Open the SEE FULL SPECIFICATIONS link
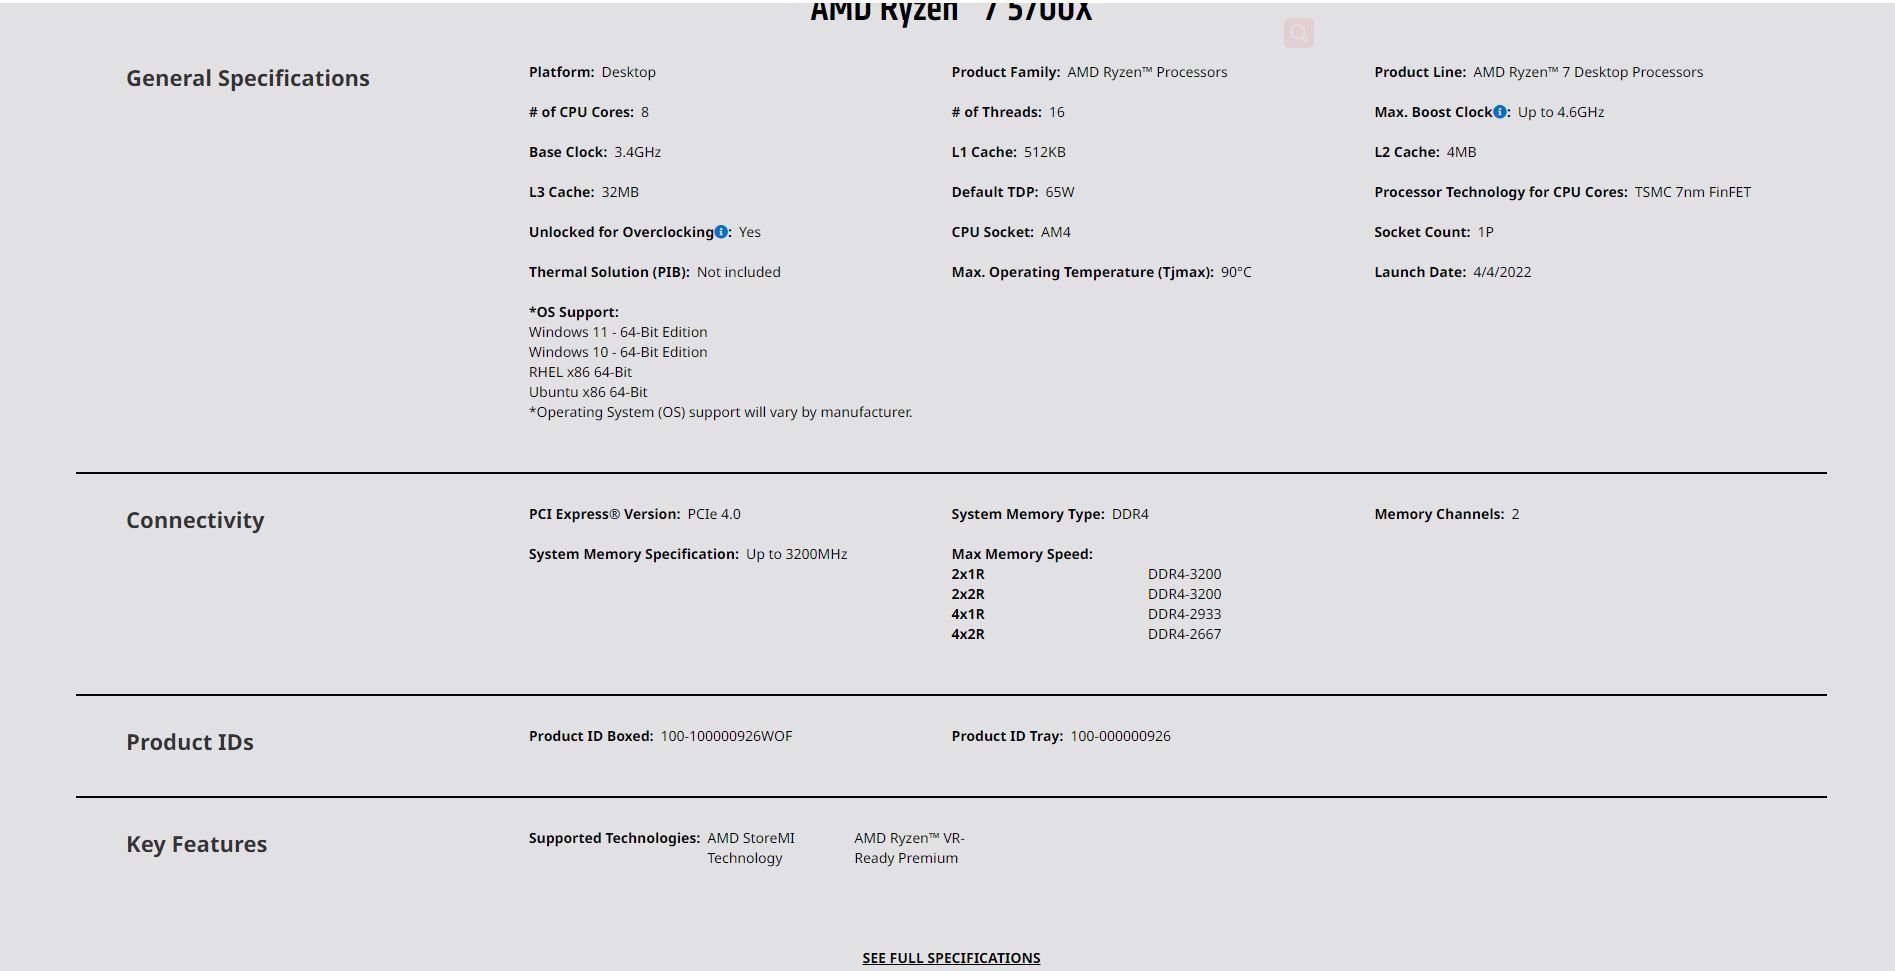 950,958
